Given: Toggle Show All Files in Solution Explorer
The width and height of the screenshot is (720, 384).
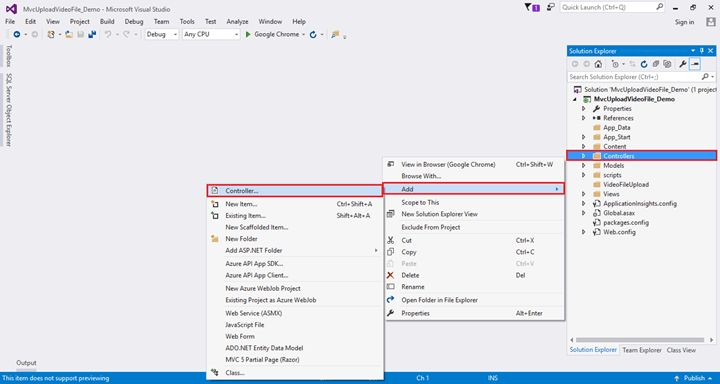Looking at the screenshot, I should (x=667, y=64).
